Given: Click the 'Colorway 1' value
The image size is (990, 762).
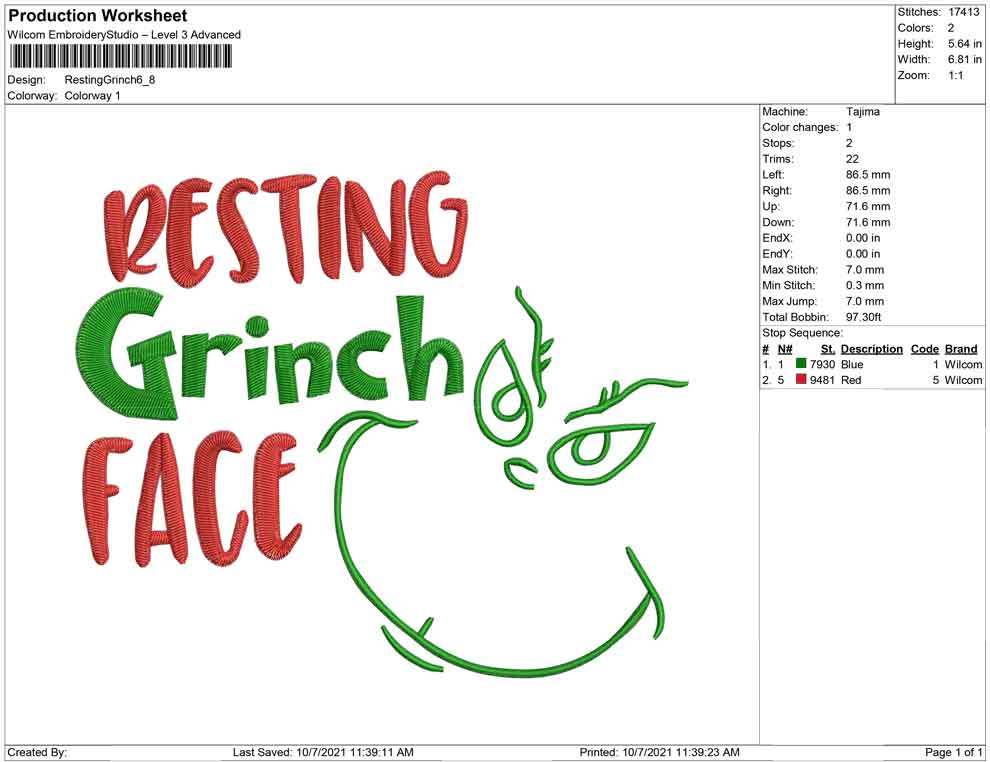Looking at the screenshot, I should pyautogui.click(x=92, y=96).
